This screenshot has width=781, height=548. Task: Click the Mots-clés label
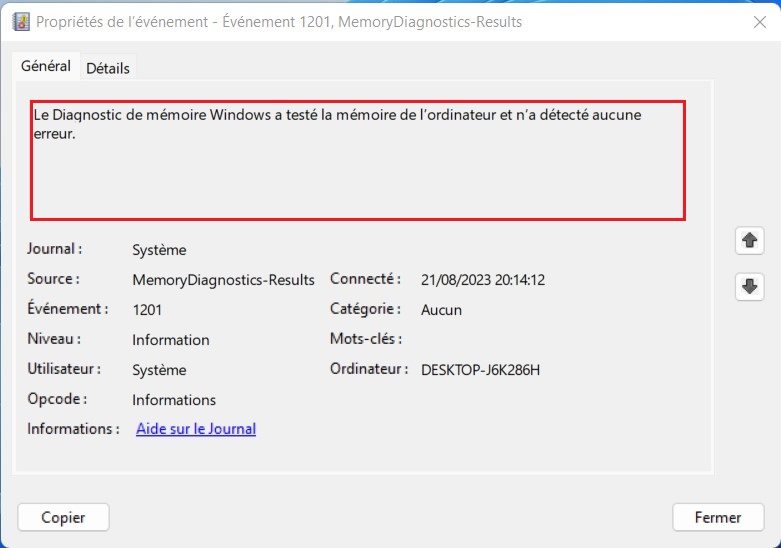click(366, 339)
